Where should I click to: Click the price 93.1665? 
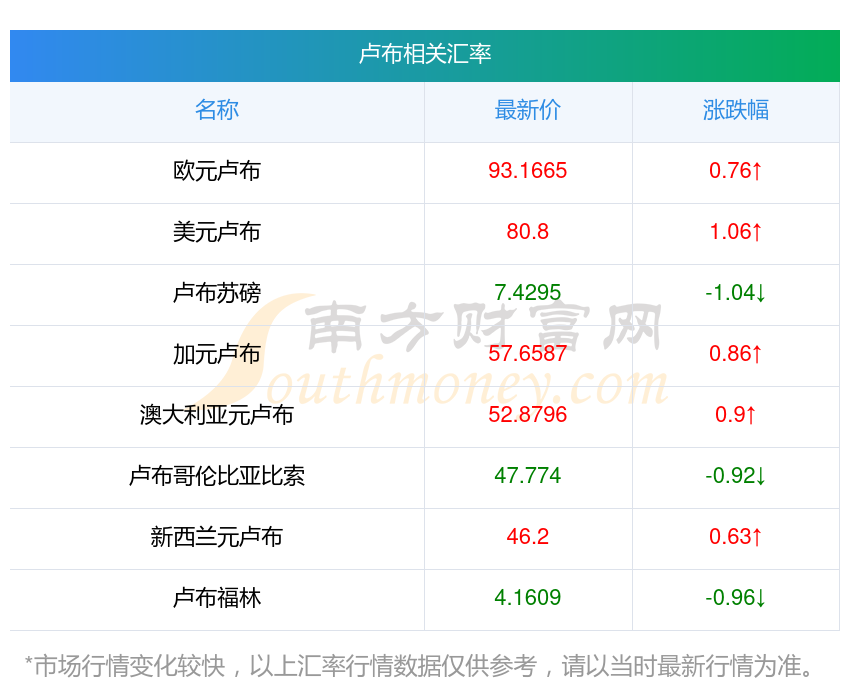[527, 171]
